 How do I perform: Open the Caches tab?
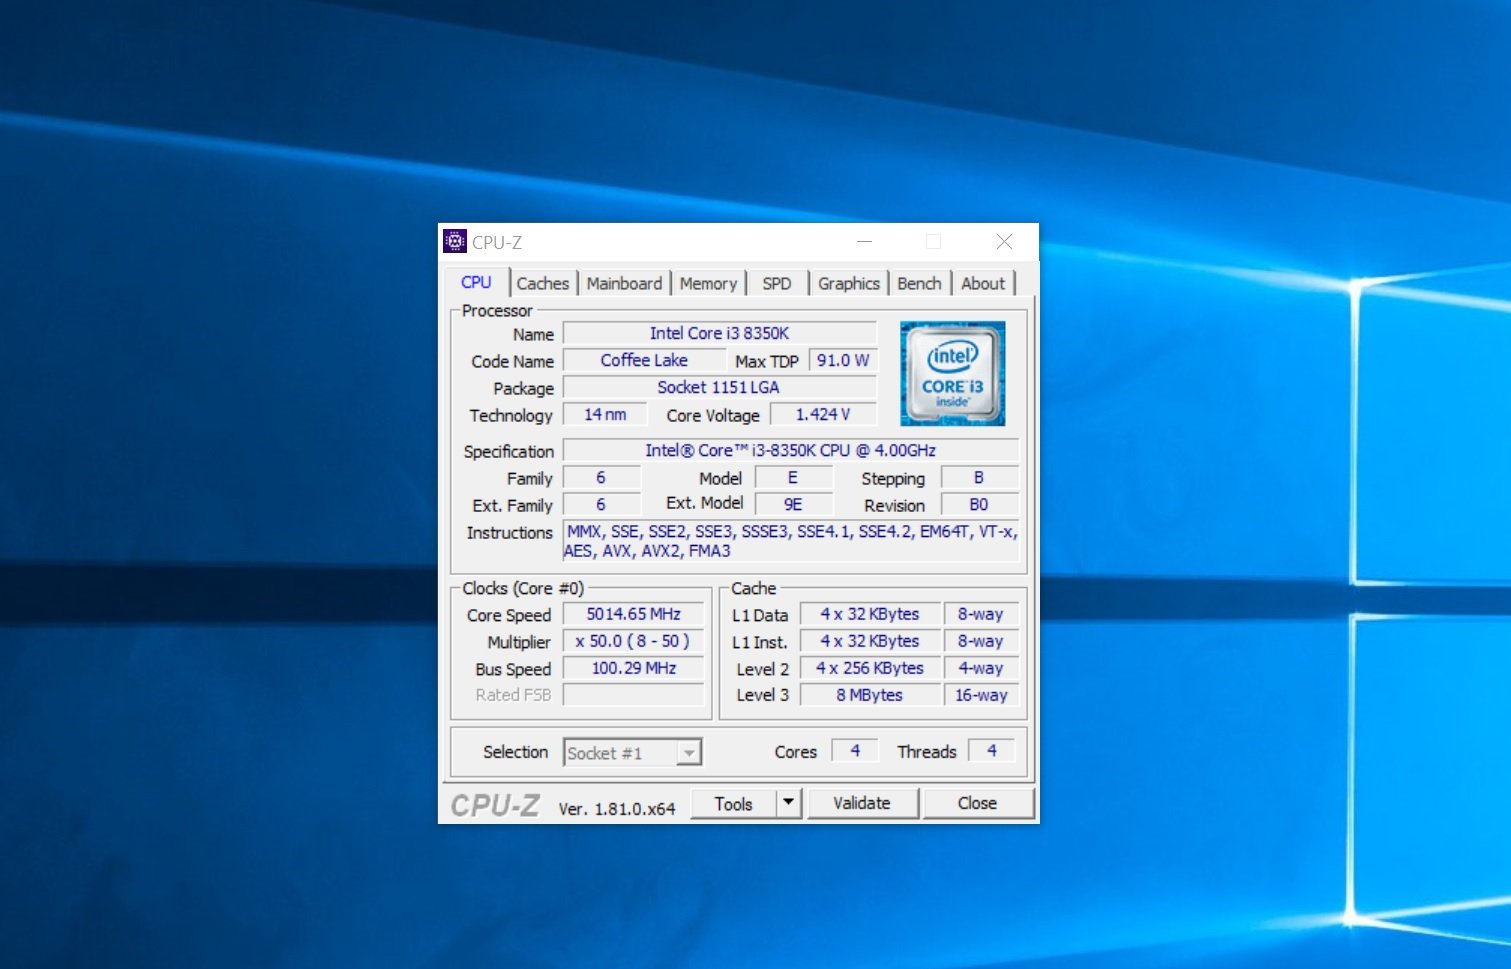pyautogui.click(x=542, y=284)
